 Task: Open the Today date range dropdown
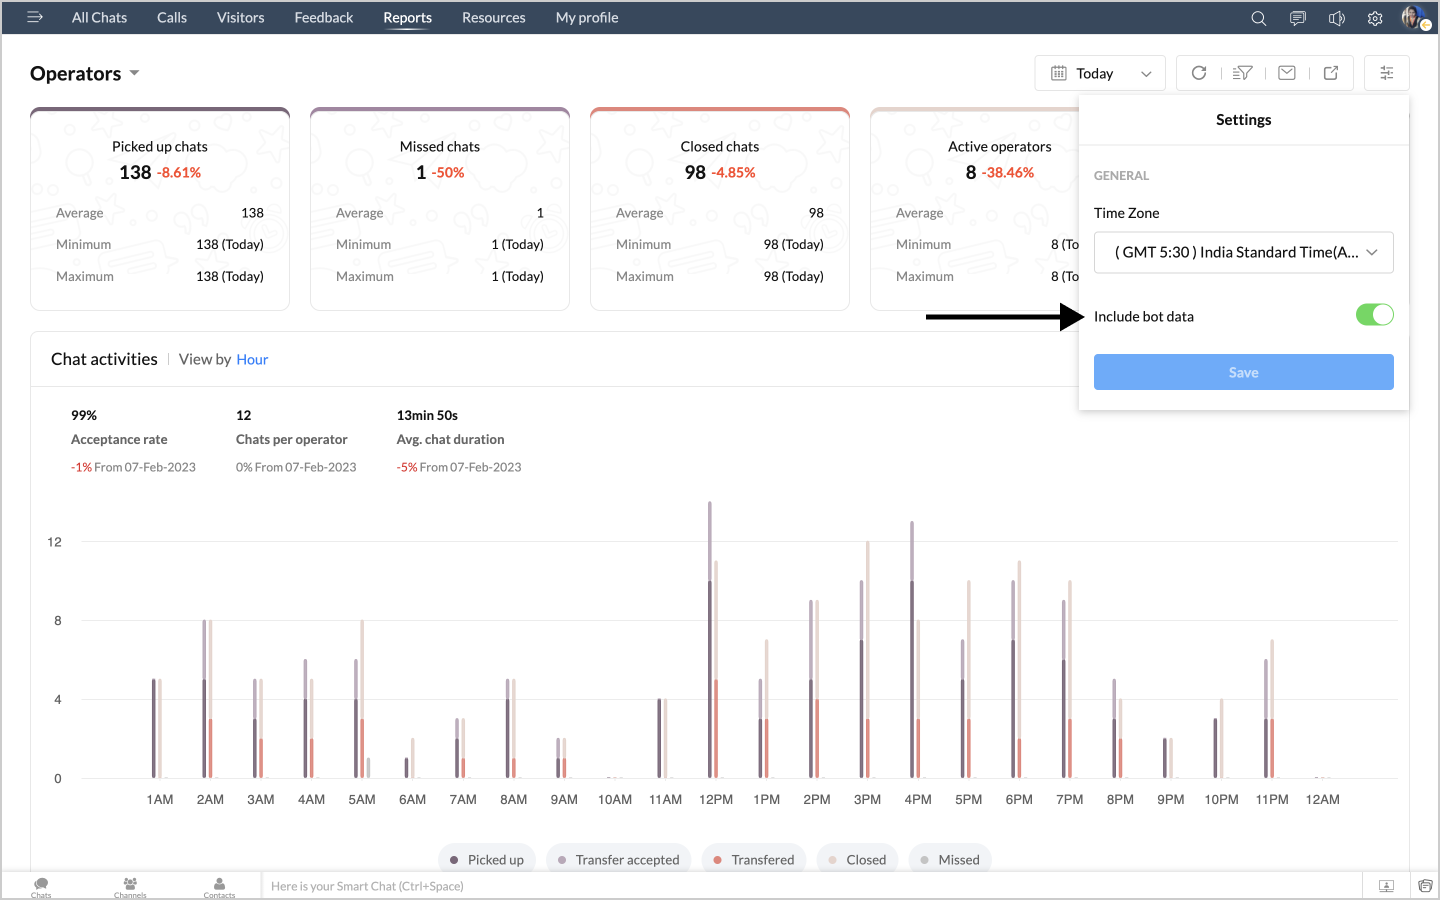coord(1100,73)
